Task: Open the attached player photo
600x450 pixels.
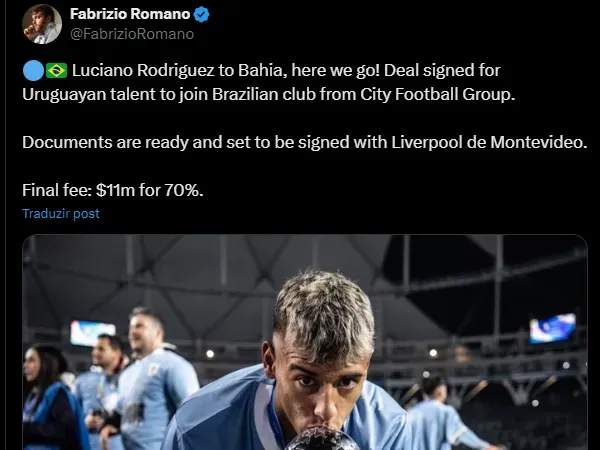Action: coord(304,342)
